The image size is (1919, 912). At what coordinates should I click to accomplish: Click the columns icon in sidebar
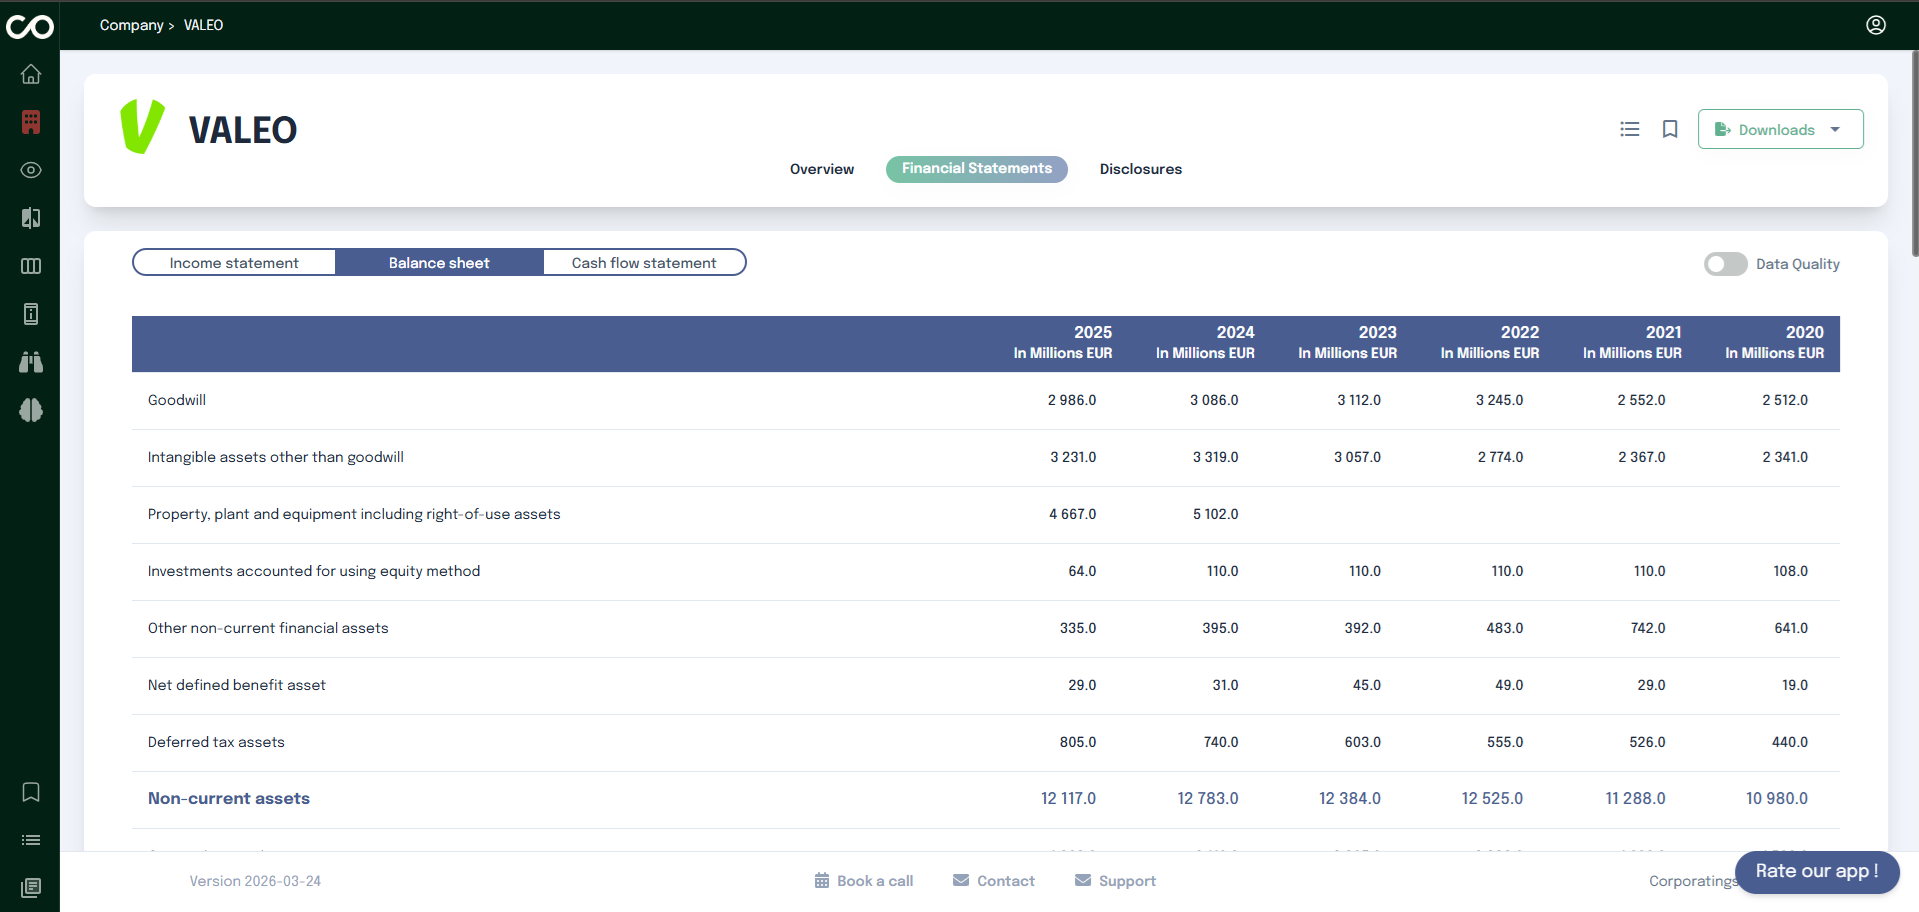click(x=31, y=266)
